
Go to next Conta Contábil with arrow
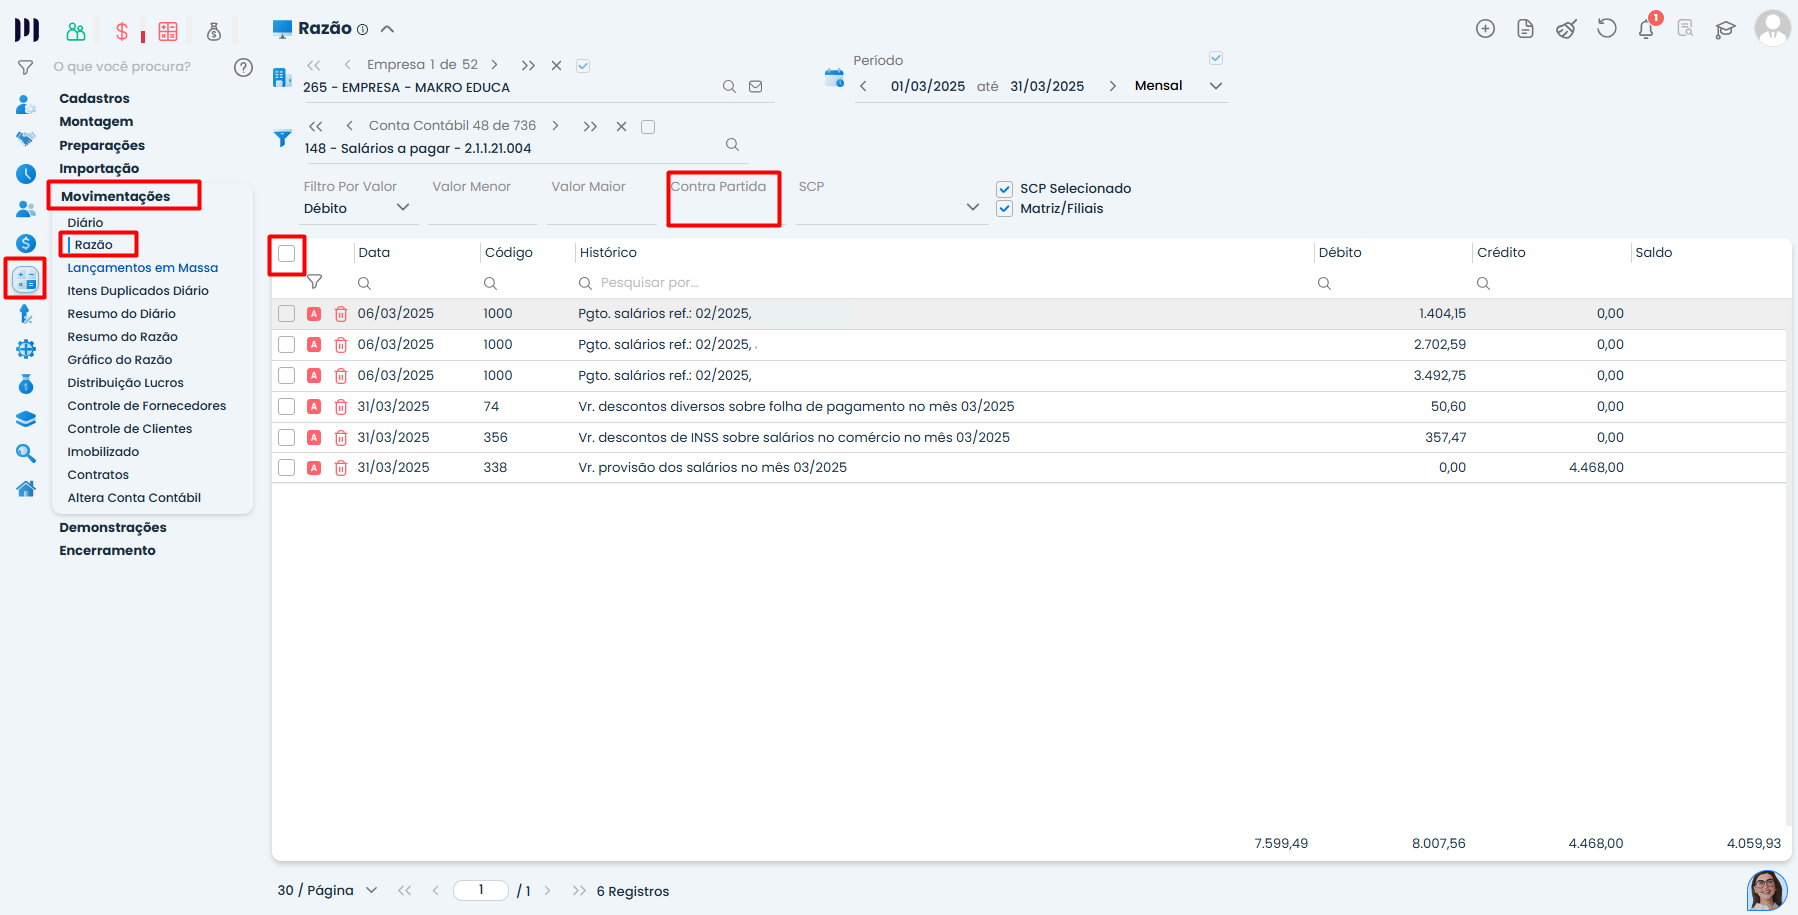coord(555,126)
